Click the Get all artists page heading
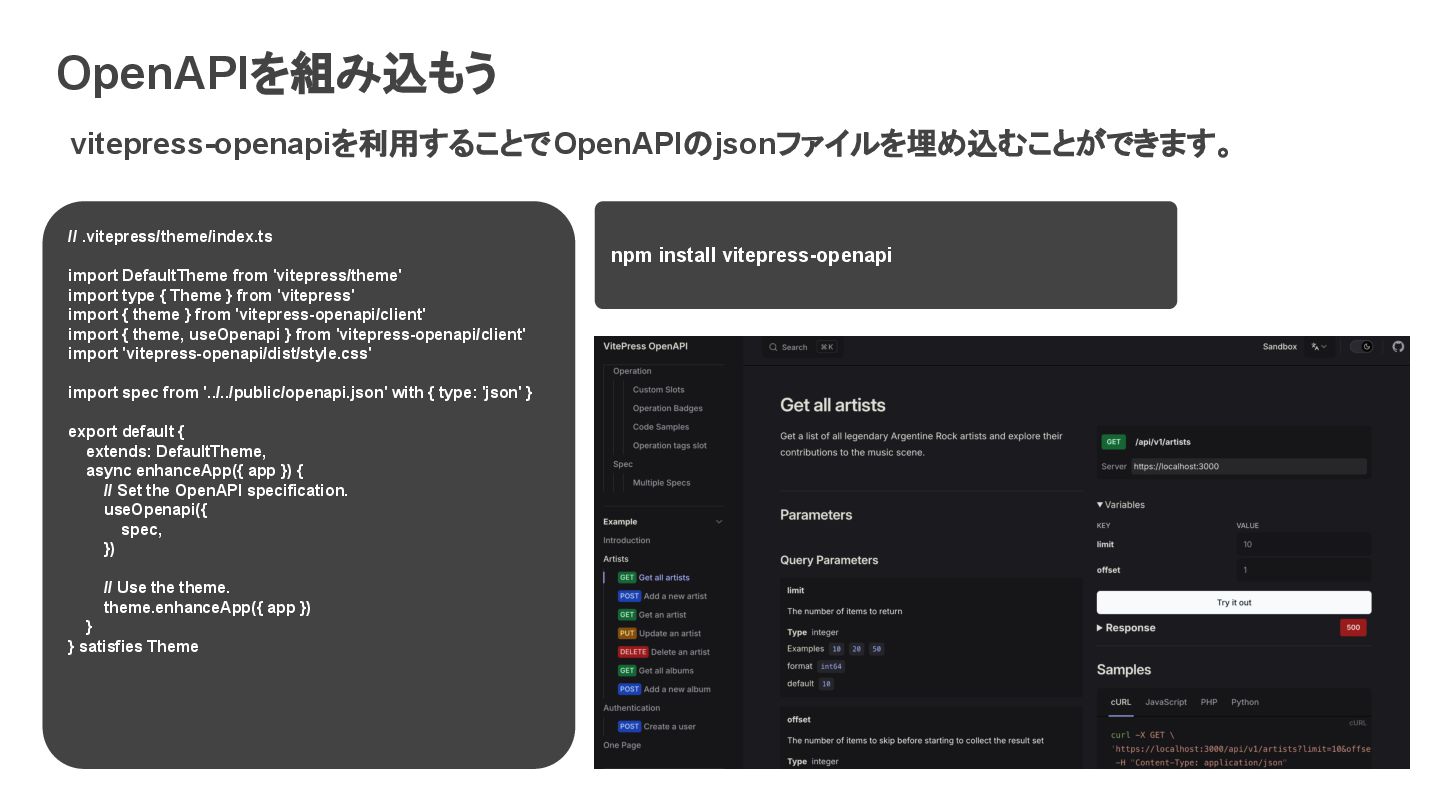The image size is (1440, 810). 833,405
